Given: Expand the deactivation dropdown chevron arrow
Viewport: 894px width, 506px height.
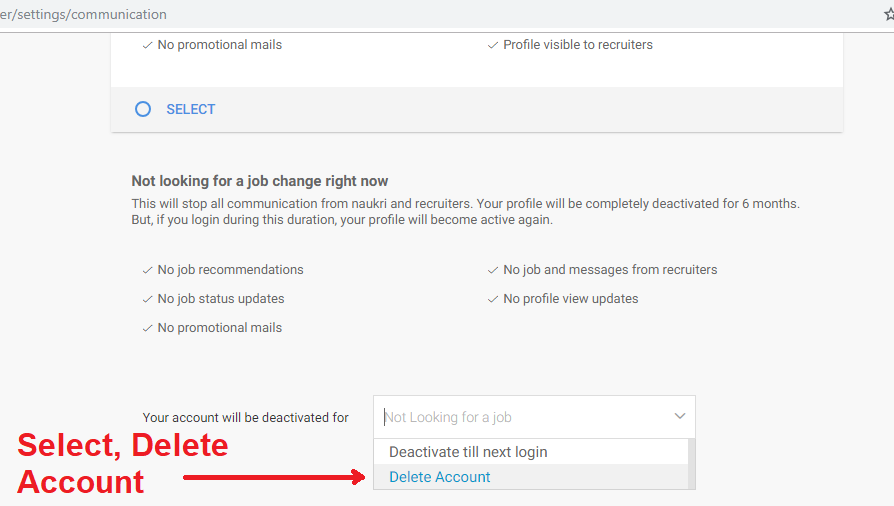Looking at the screenshot, I should coord(680,416).
